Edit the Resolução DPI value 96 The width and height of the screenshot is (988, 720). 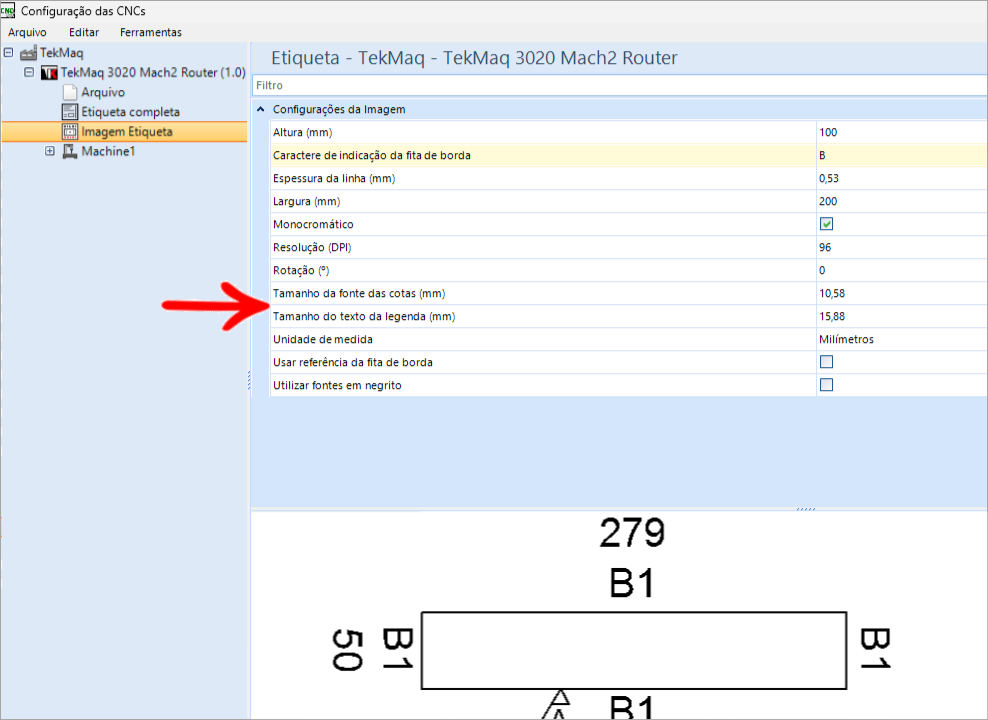point(902,247)
